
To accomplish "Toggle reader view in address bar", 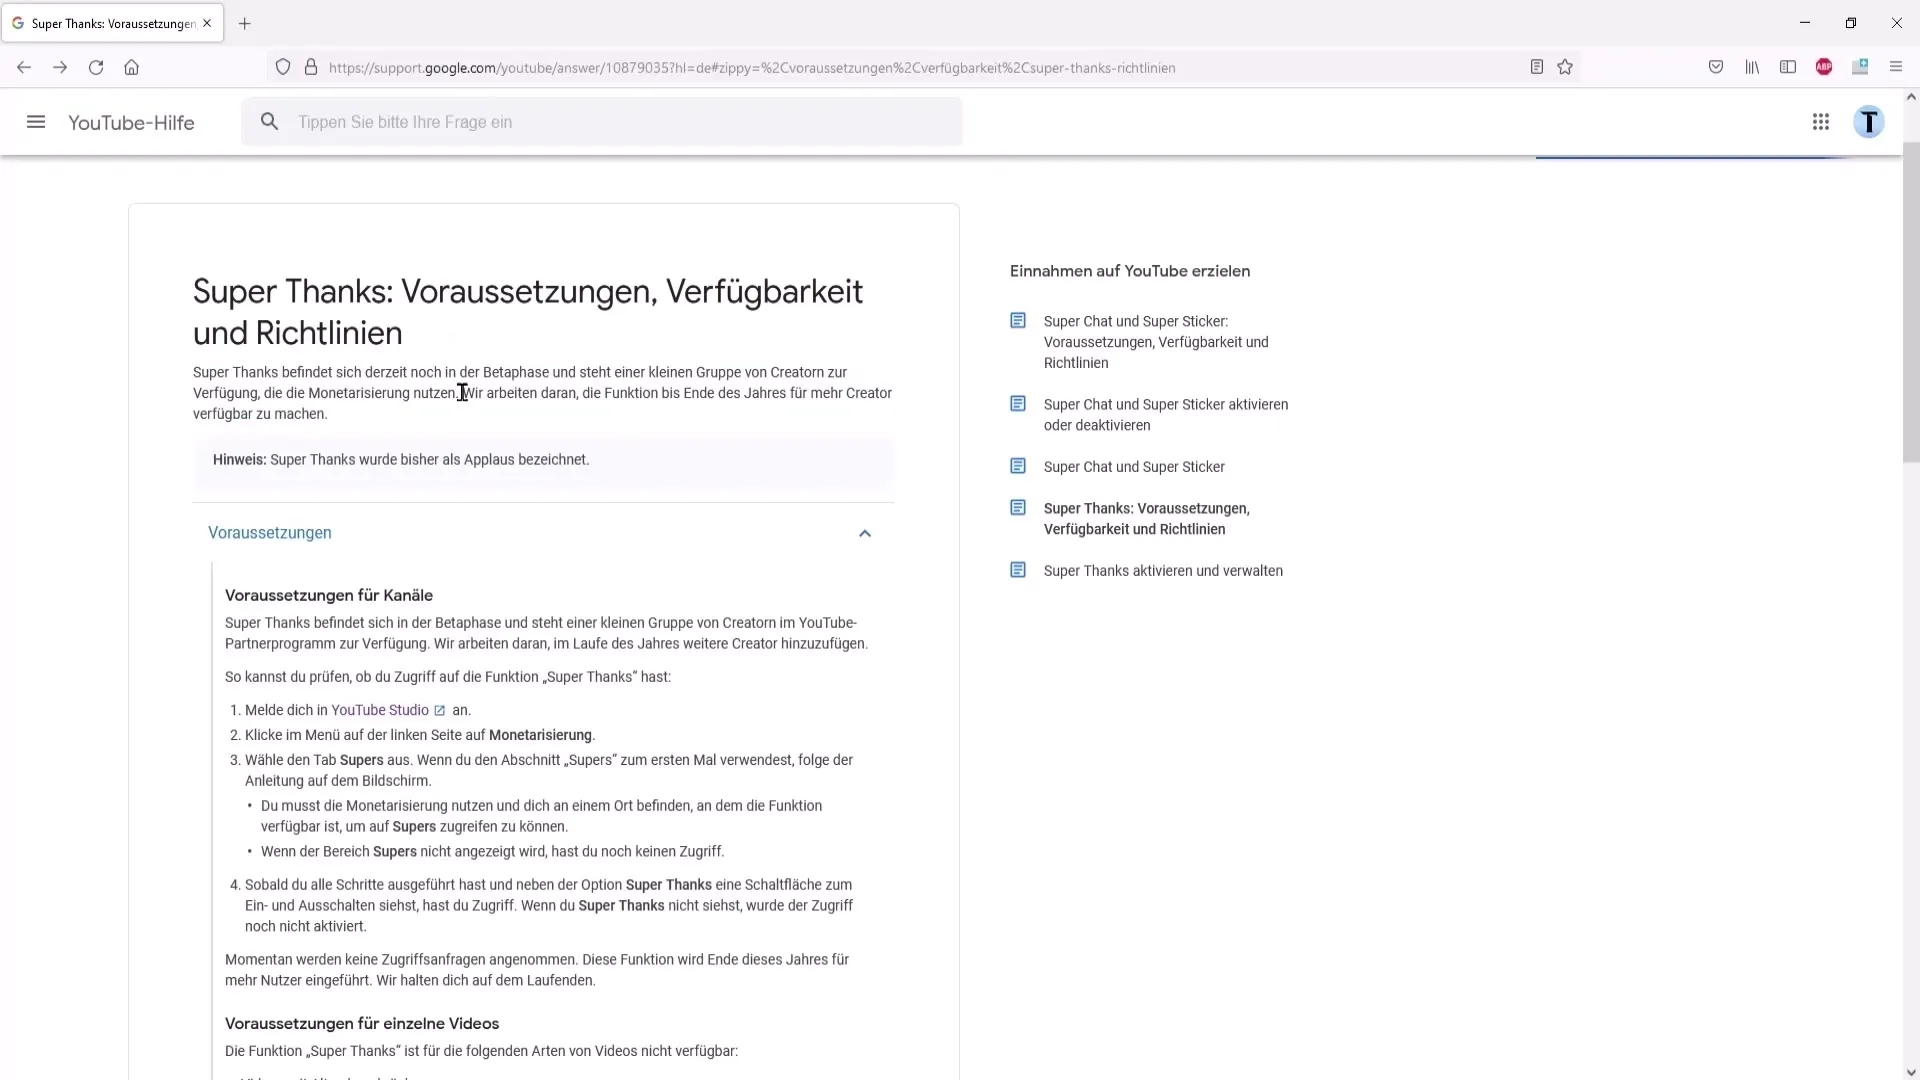I will click(x=1537, y=67).
